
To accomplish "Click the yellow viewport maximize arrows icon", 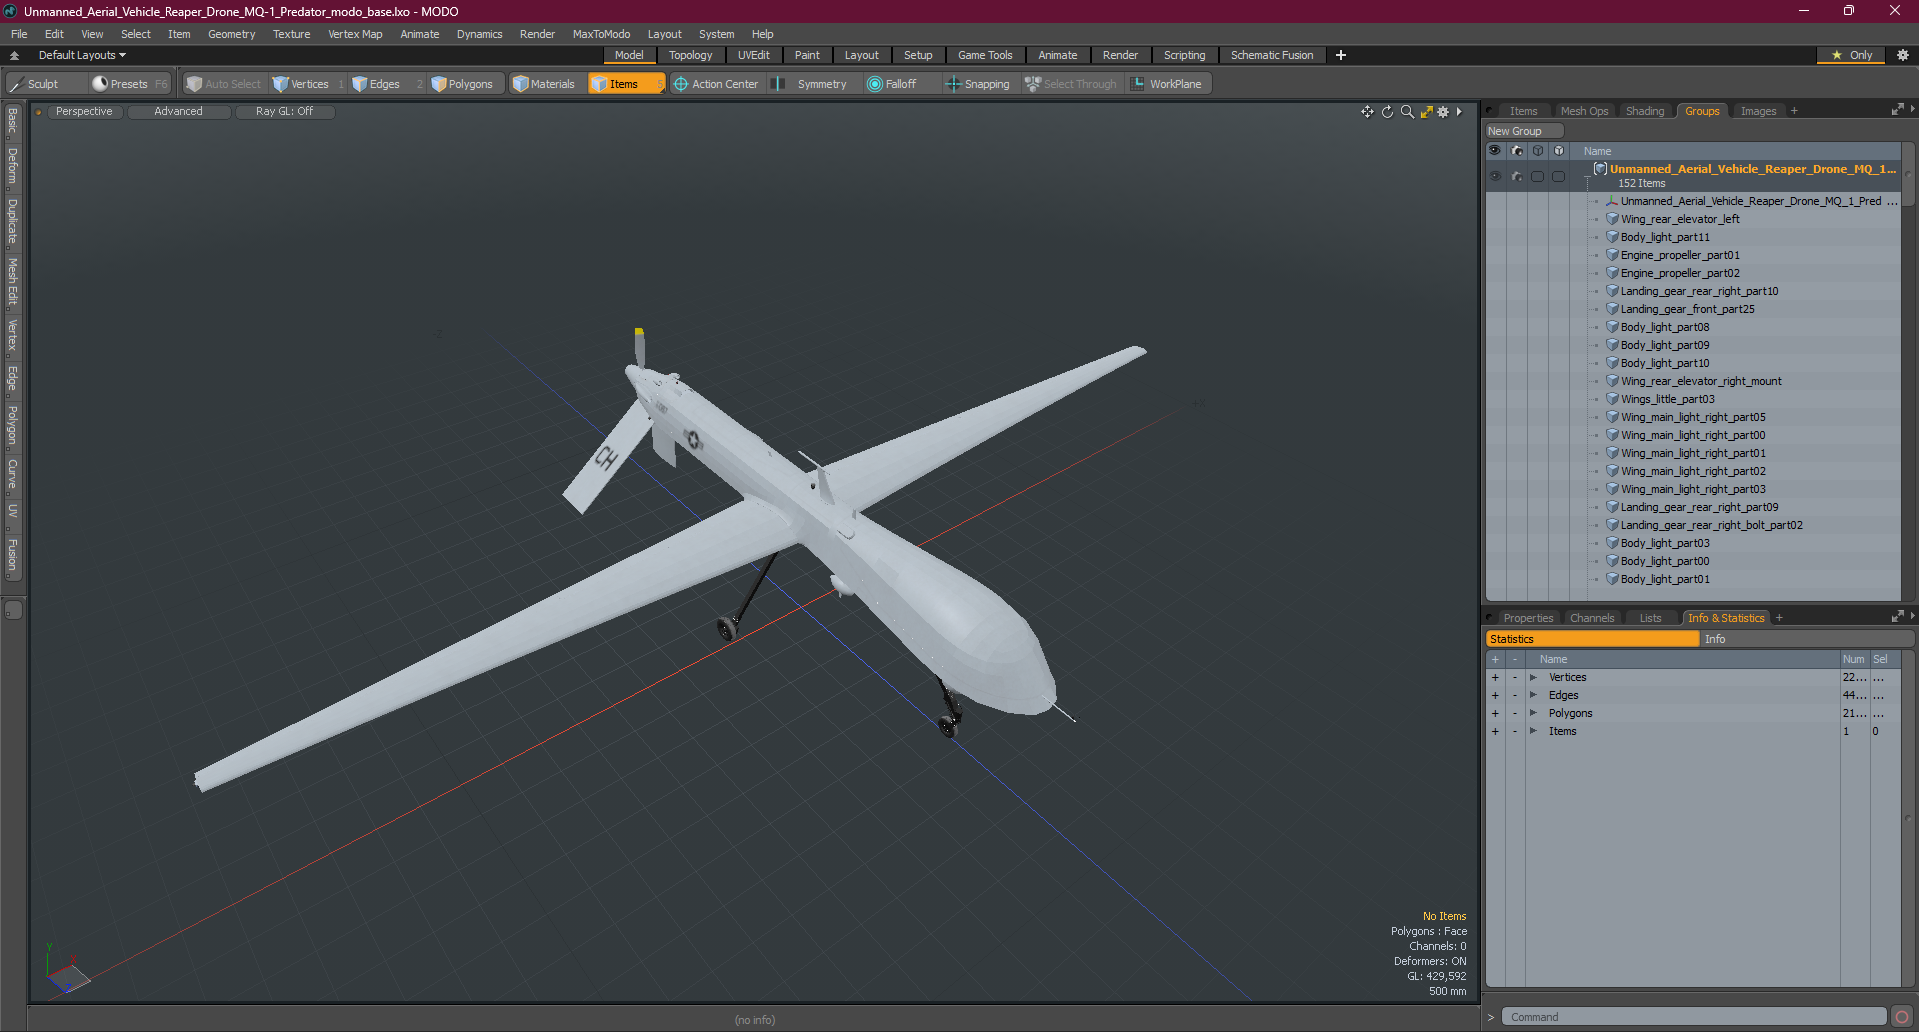I will click(1427, 112).
